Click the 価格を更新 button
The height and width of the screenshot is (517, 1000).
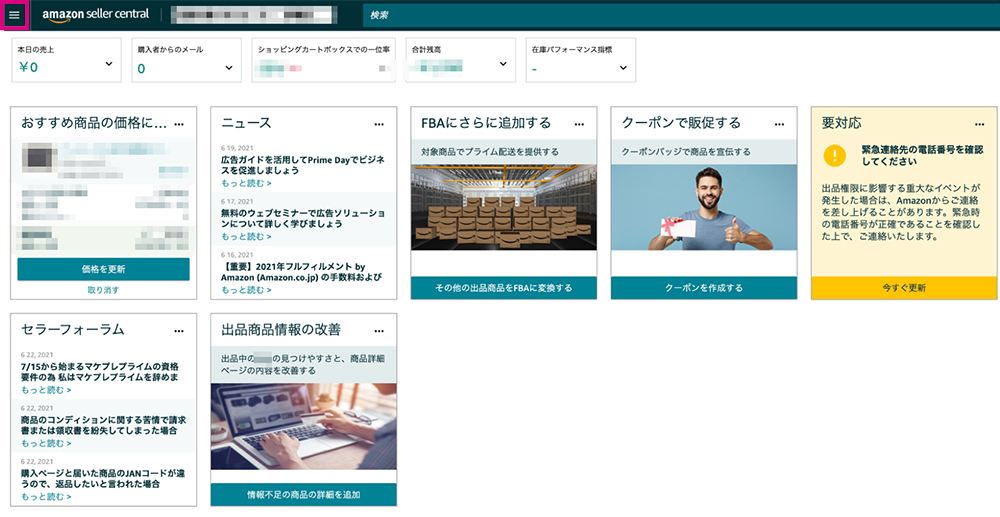pyautogui.click(x=103, y=269)
